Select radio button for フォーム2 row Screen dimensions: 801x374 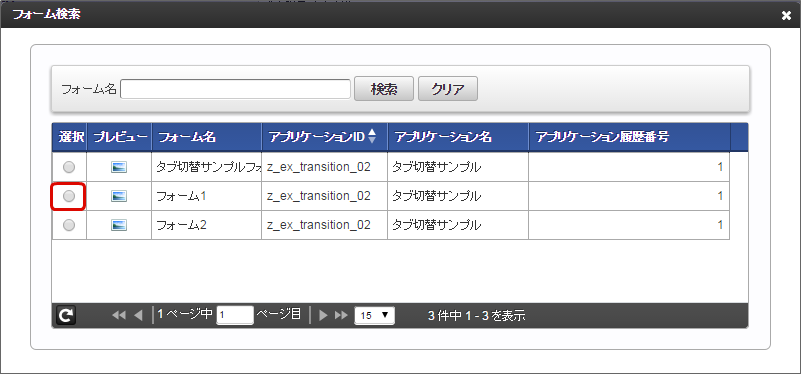[x=68, y=225]
